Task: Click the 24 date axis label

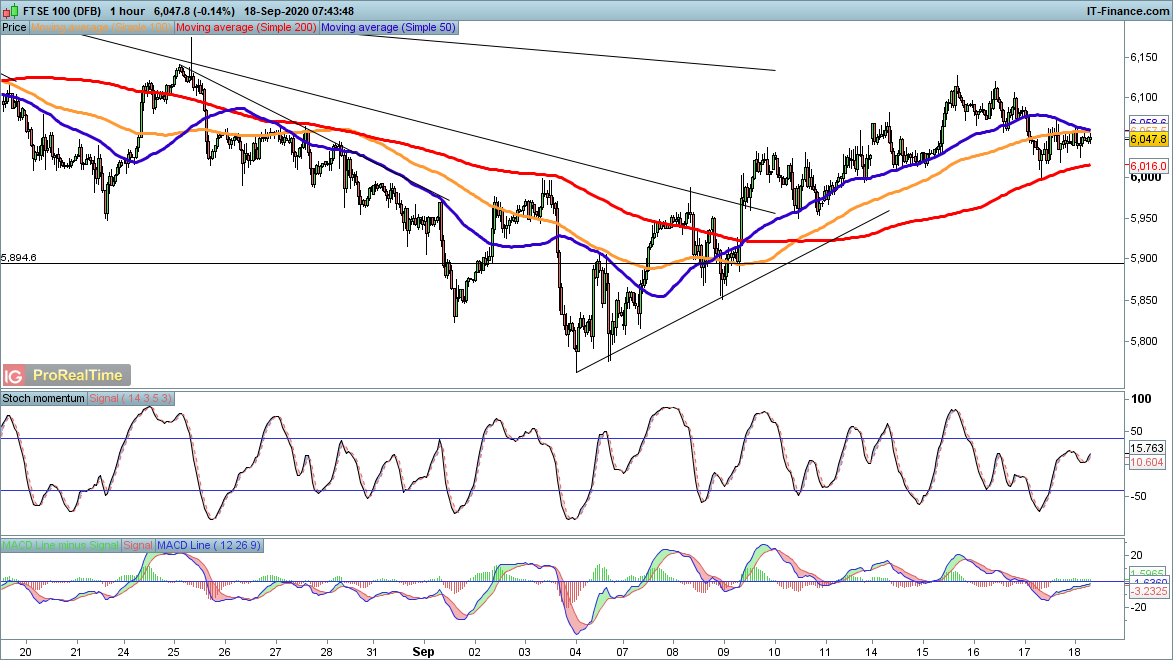Action: tap(123, 652)
